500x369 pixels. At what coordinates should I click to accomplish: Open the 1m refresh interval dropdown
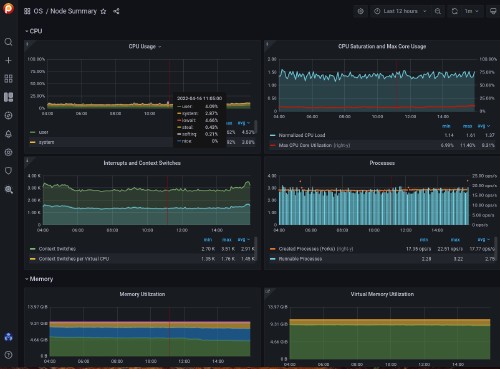coord(471,11)
